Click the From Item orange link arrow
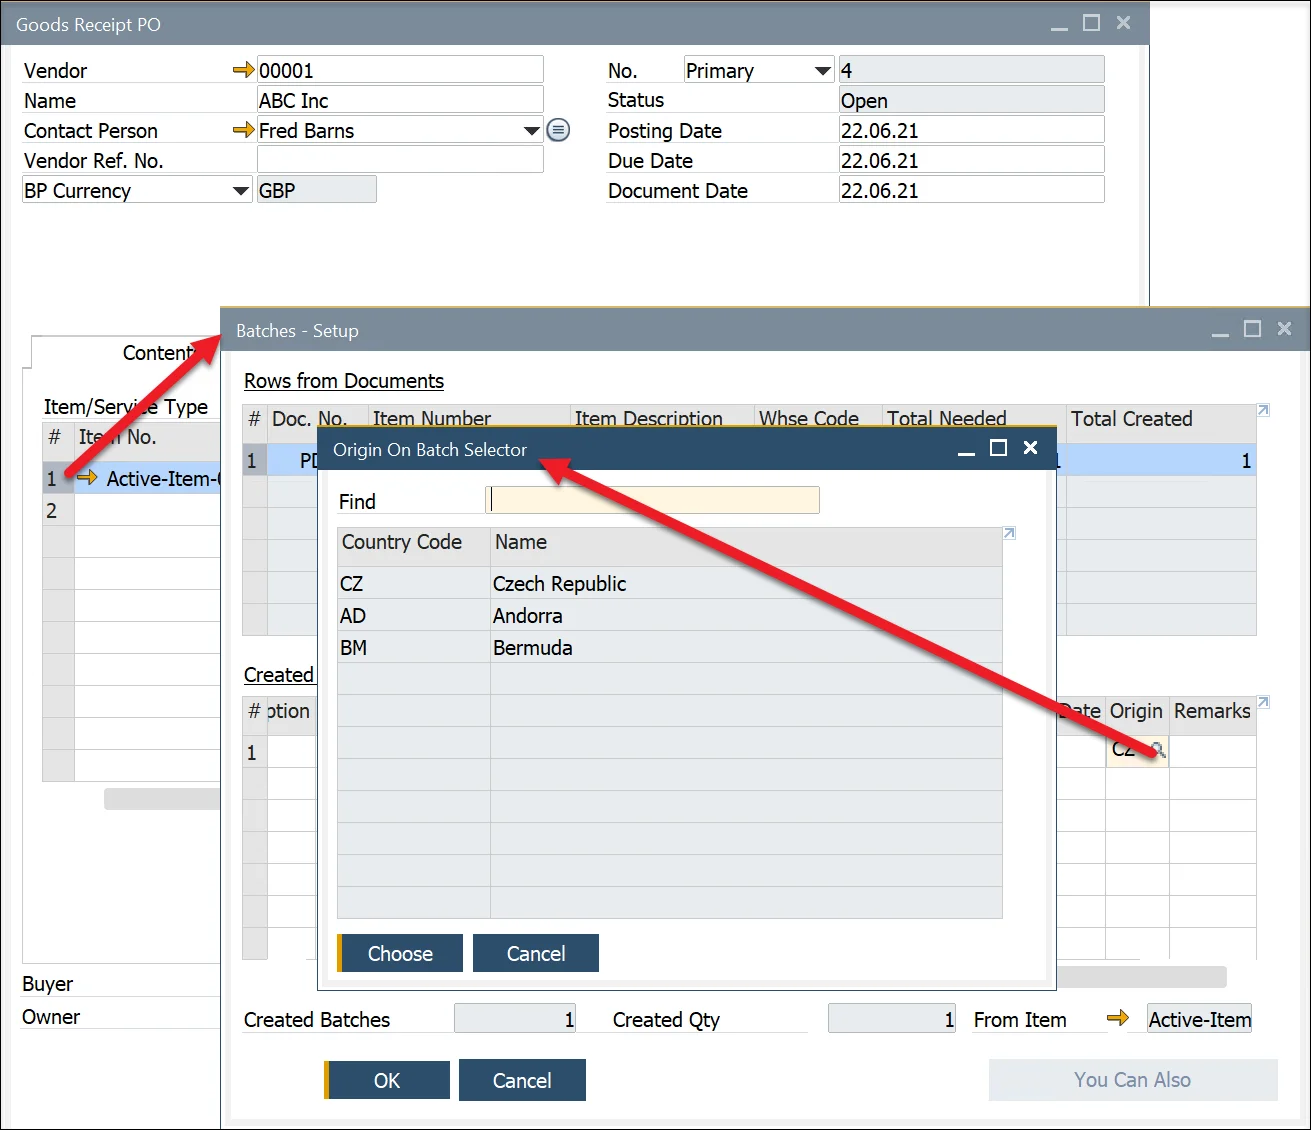Screen dimensions: 1311x1130 (x=1117, y=1018)
